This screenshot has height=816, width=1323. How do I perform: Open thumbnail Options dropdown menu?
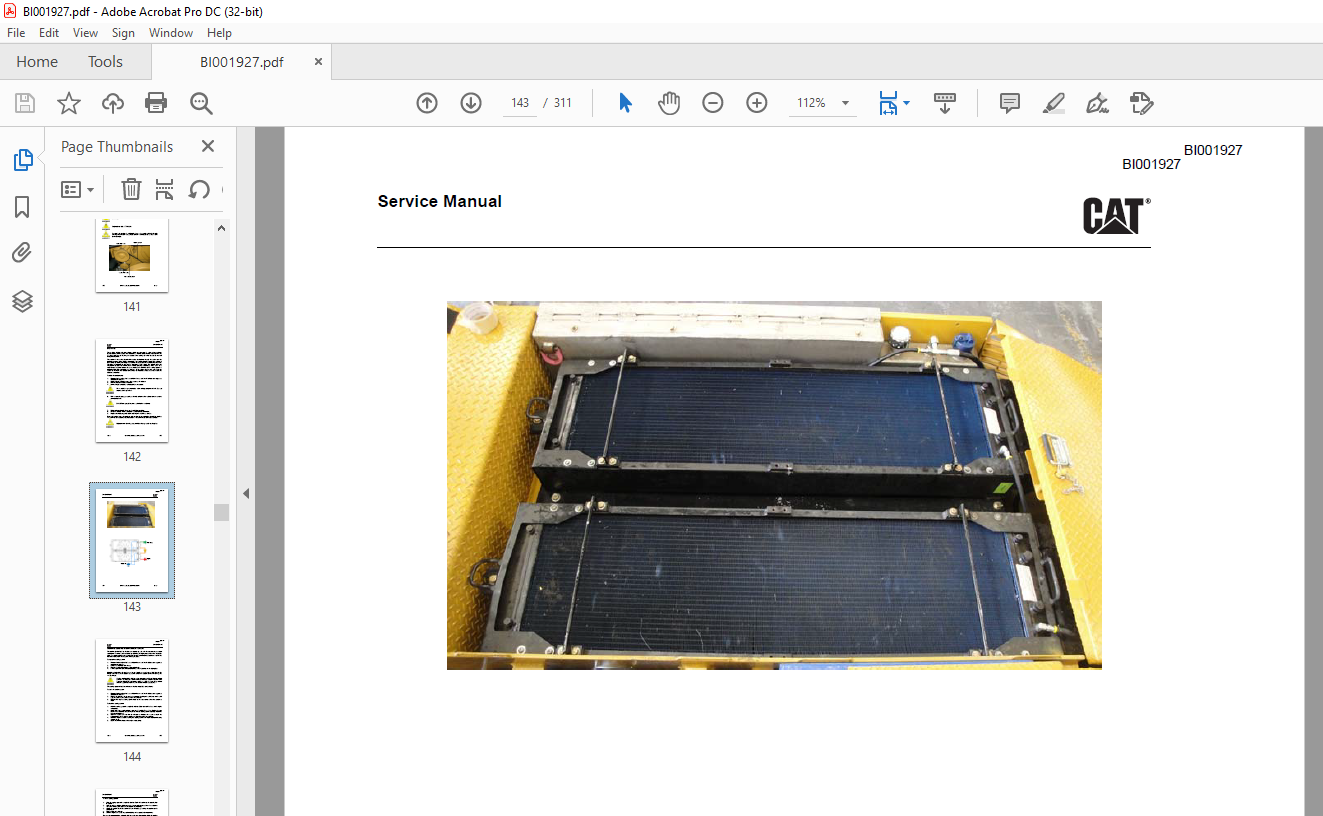coord(77,189)
